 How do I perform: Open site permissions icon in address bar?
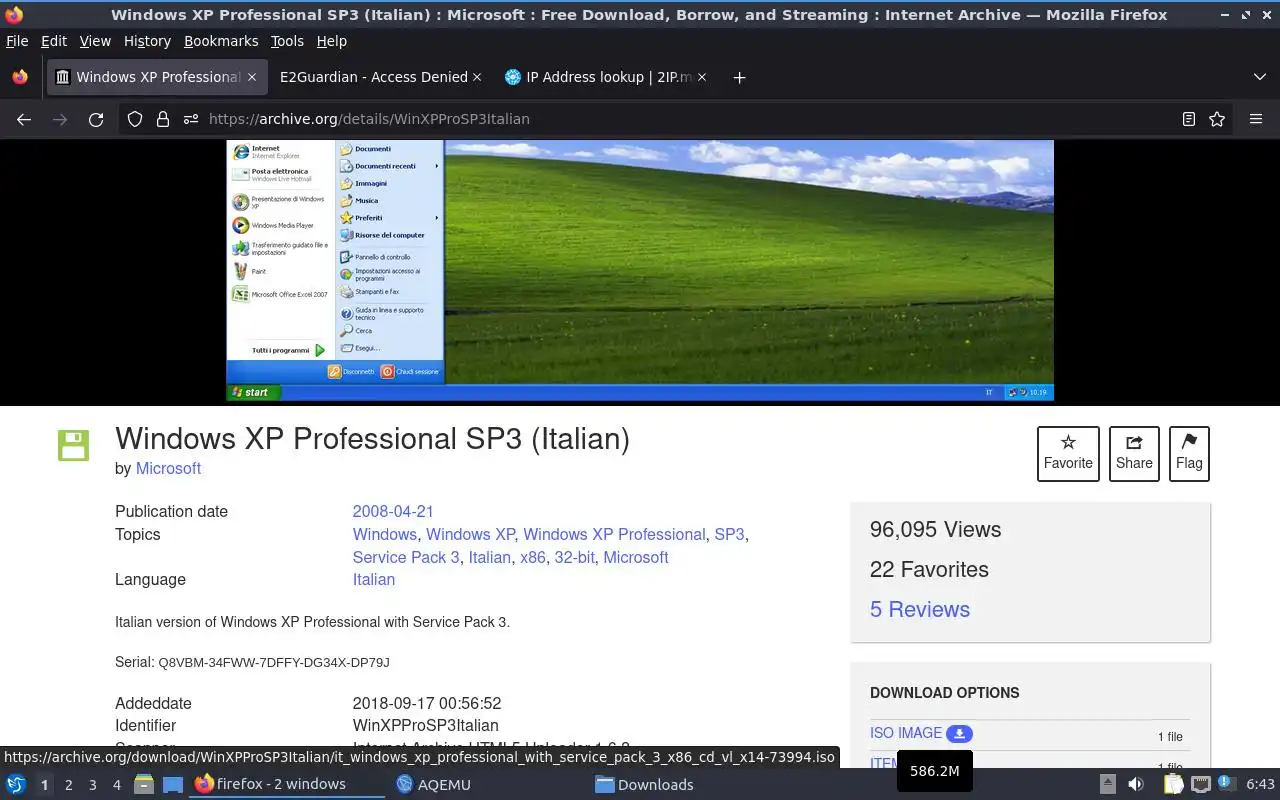(x=191, y=119)
